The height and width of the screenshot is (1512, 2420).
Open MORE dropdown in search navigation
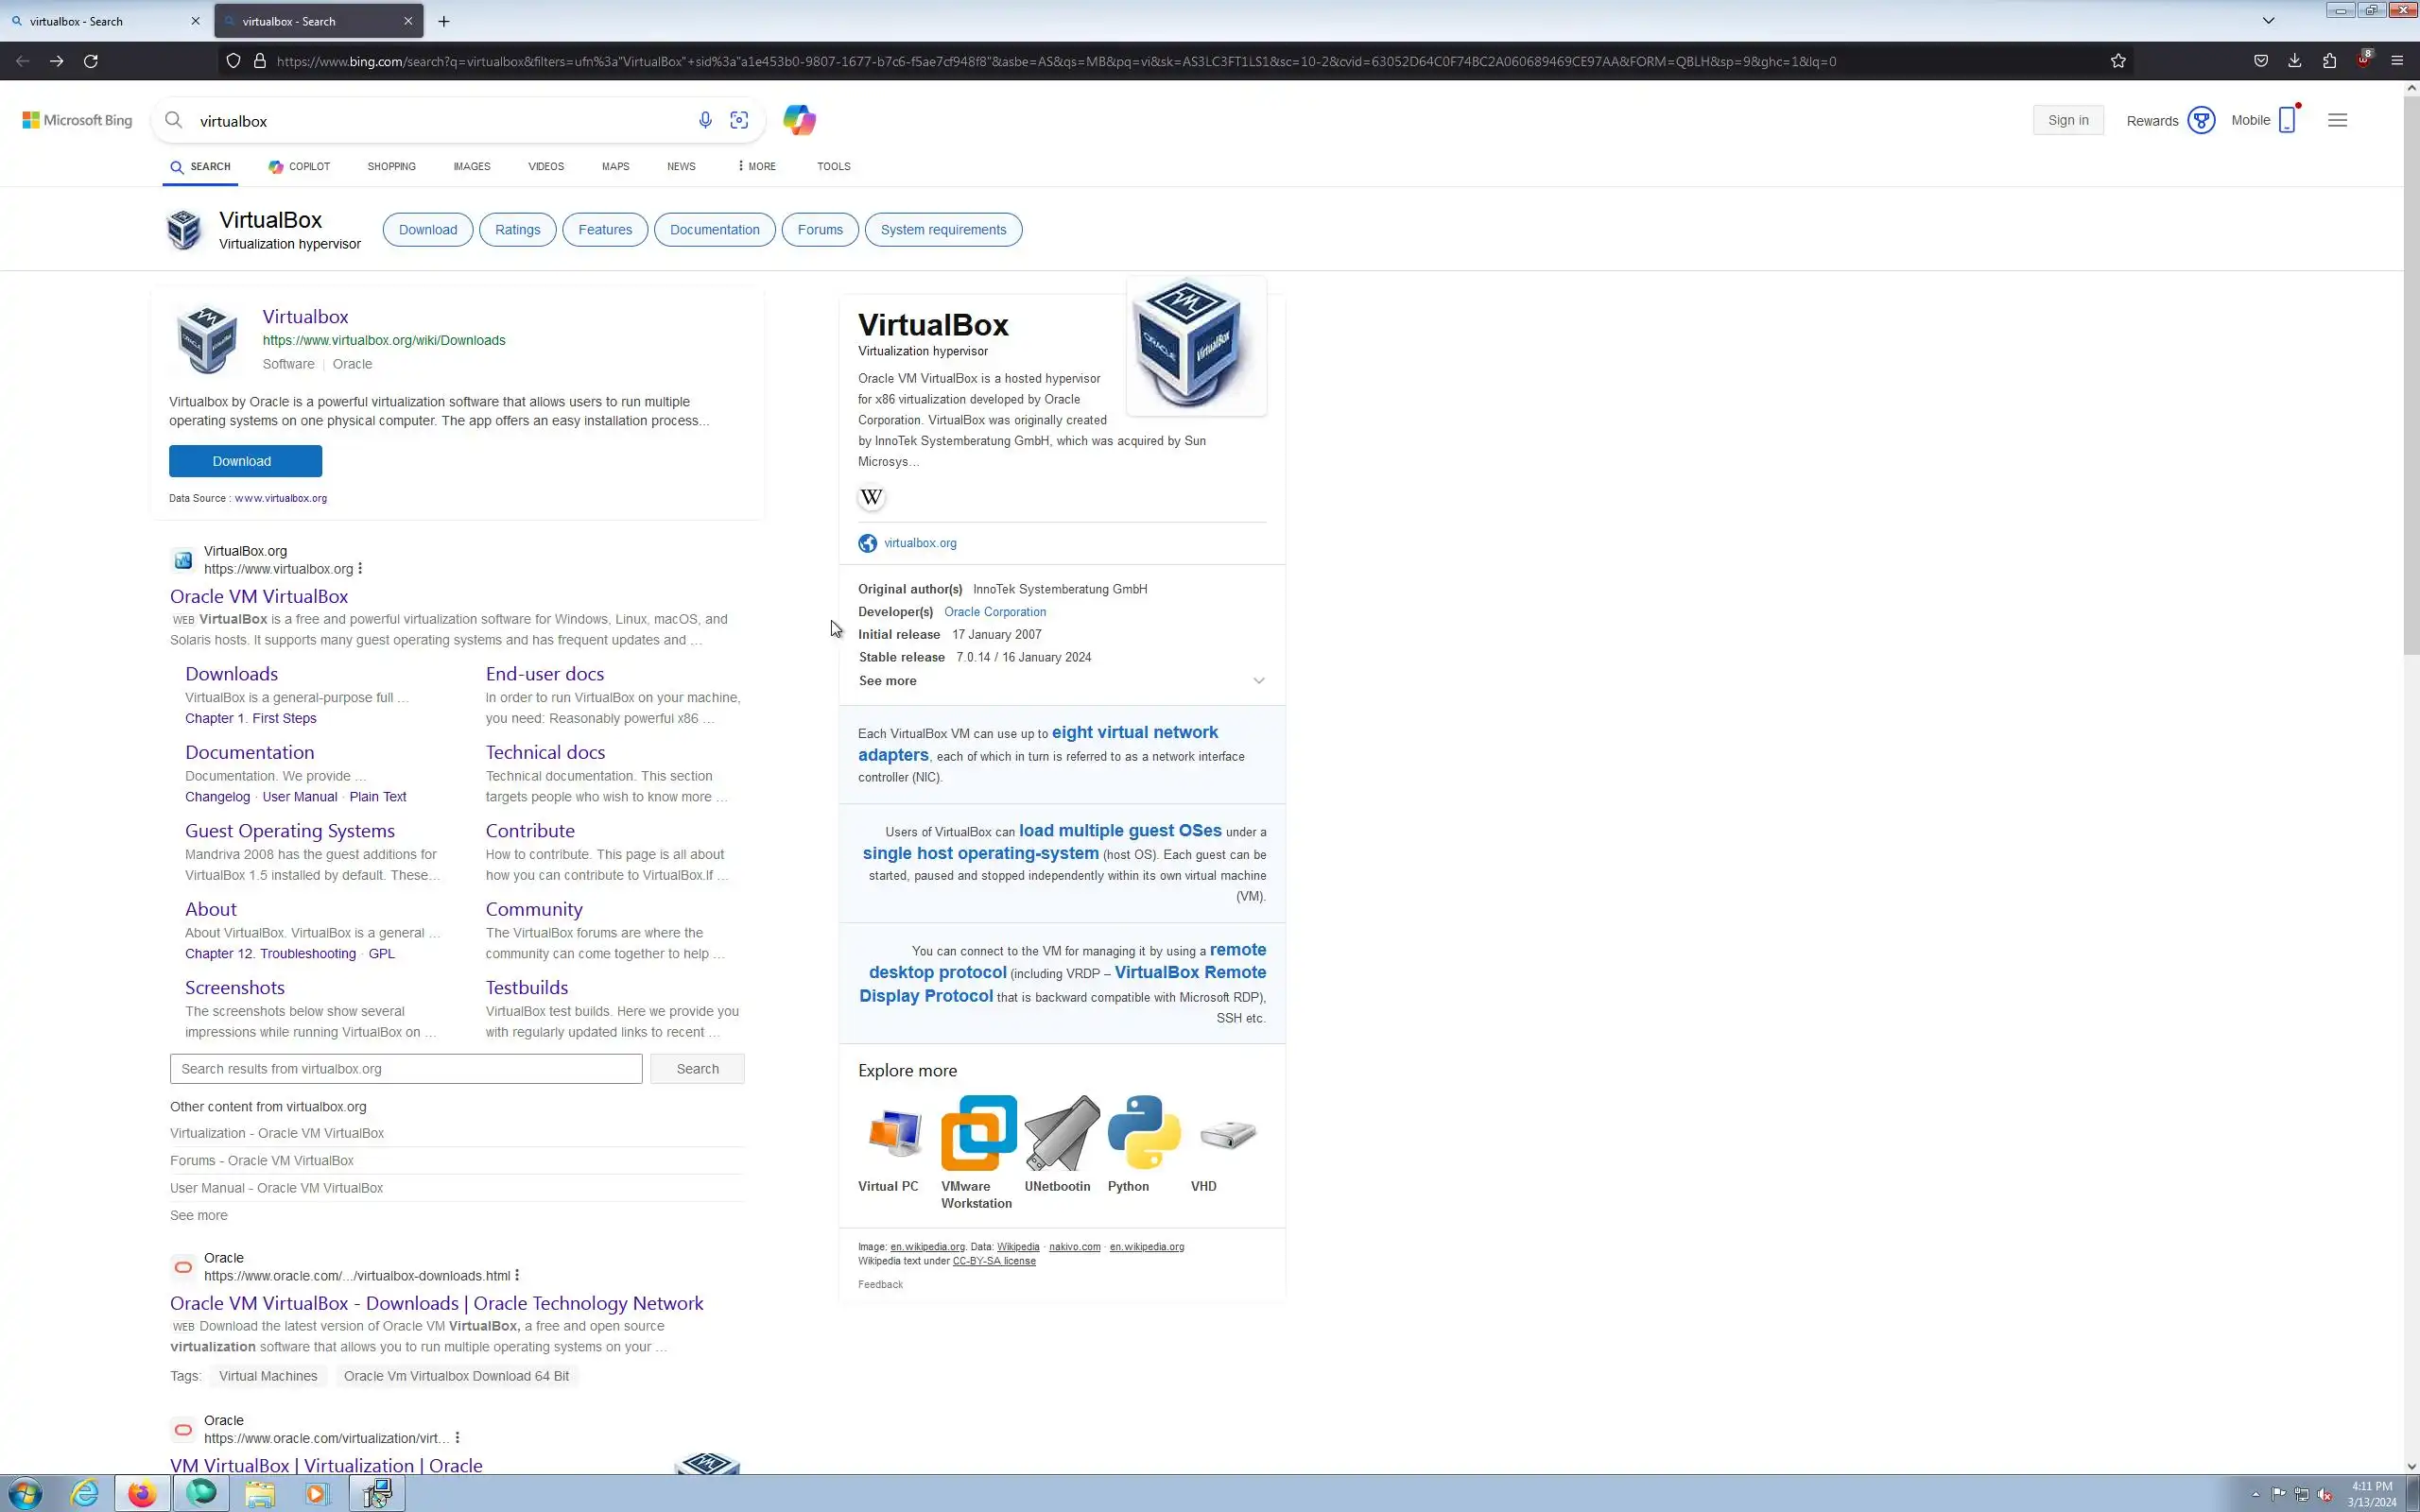pyautogui.click(x=757, y=166)
